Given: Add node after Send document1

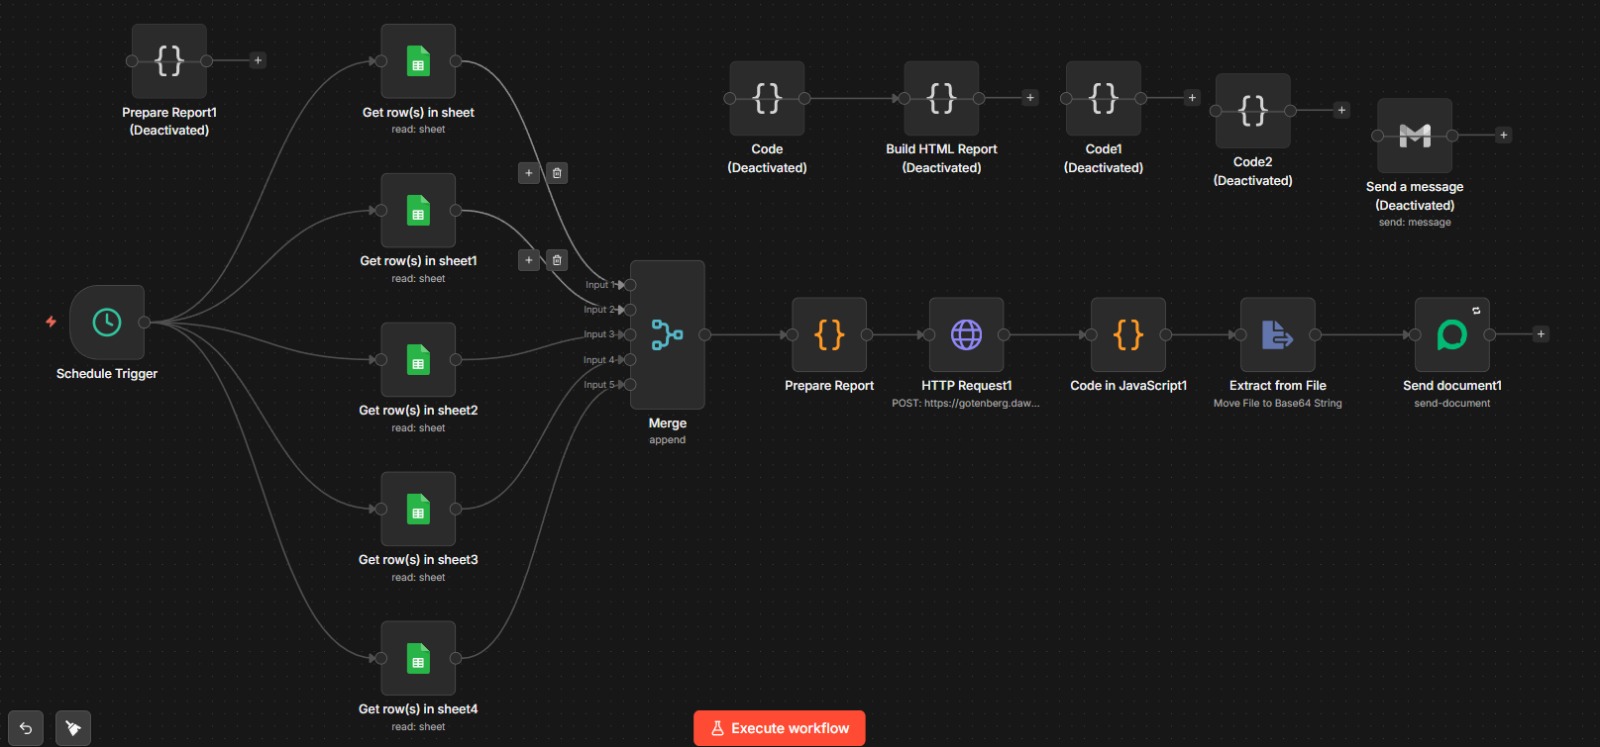Looking at the screenshot, I should coord(1541,334).
